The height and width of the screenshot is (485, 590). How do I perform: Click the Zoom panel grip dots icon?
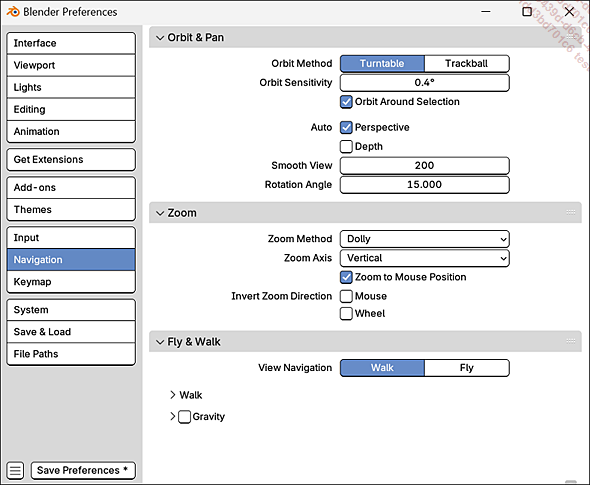[x=570, y=212]
